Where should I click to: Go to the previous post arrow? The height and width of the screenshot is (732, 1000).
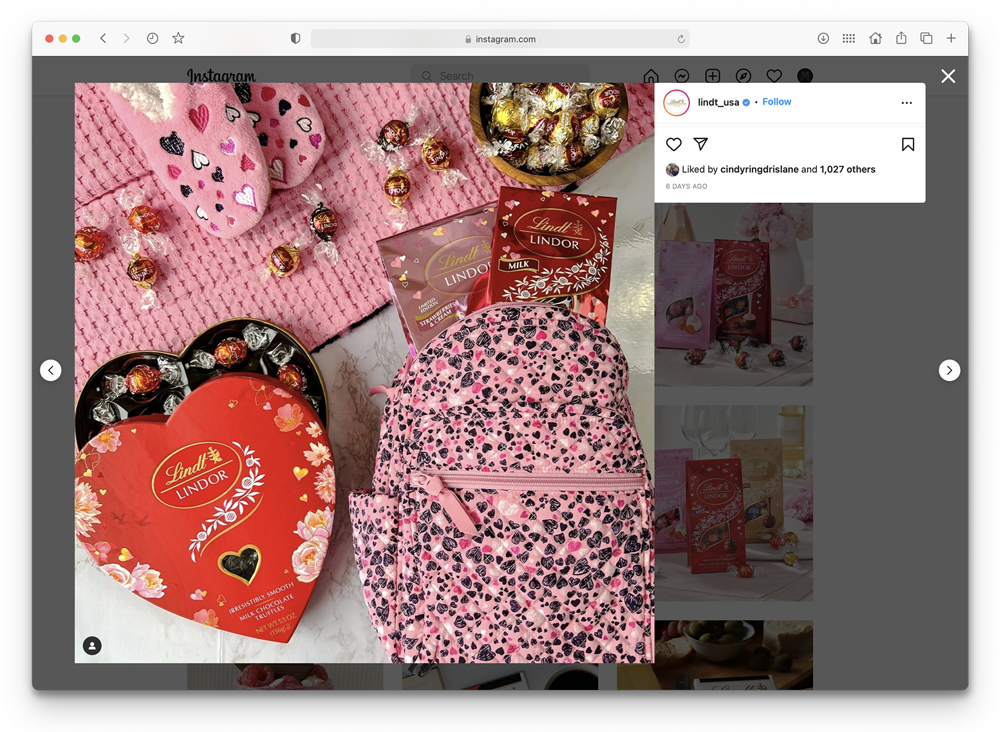click(x=50, y=371)
